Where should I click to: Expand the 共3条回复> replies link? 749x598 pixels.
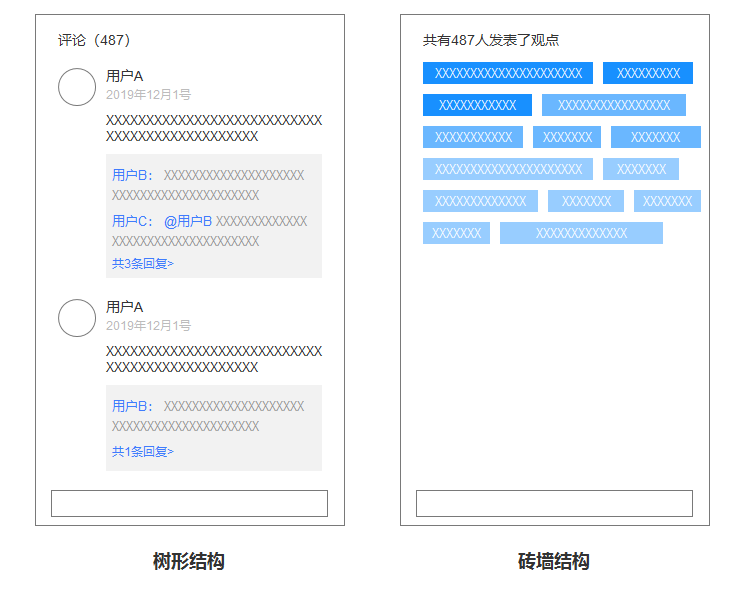click(x=143, y=264)
